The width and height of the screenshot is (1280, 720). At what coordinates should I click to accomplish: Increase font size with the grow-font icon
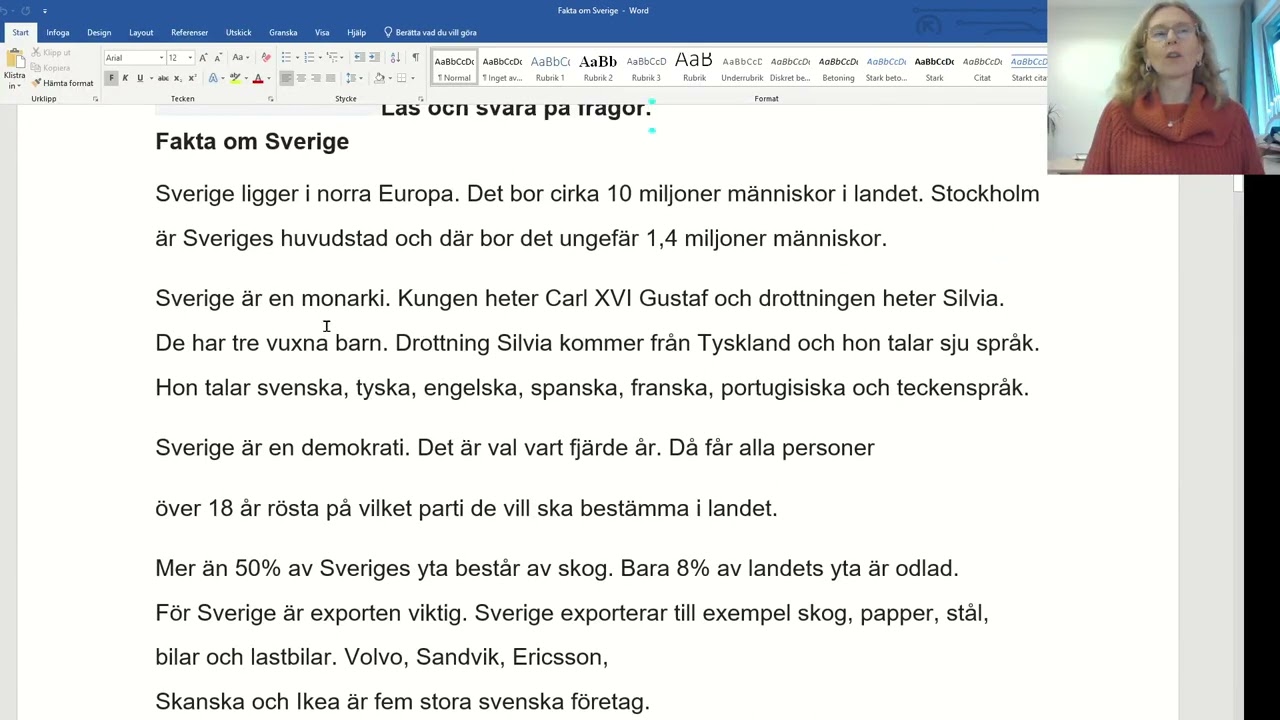pyautogui.click(x=203, y=57)
